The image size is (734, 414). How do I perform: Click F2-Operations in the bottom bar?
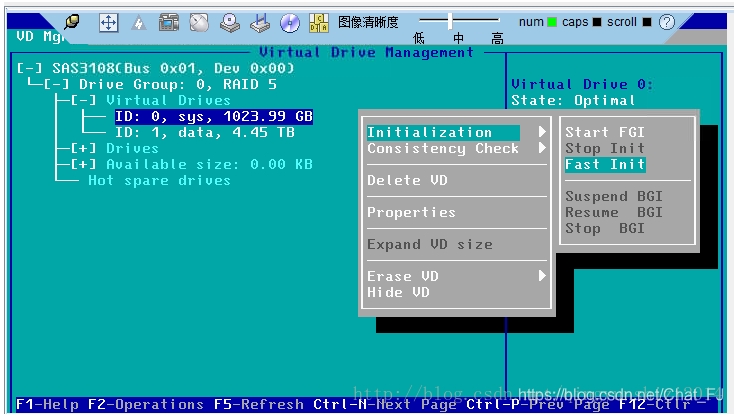146,404
